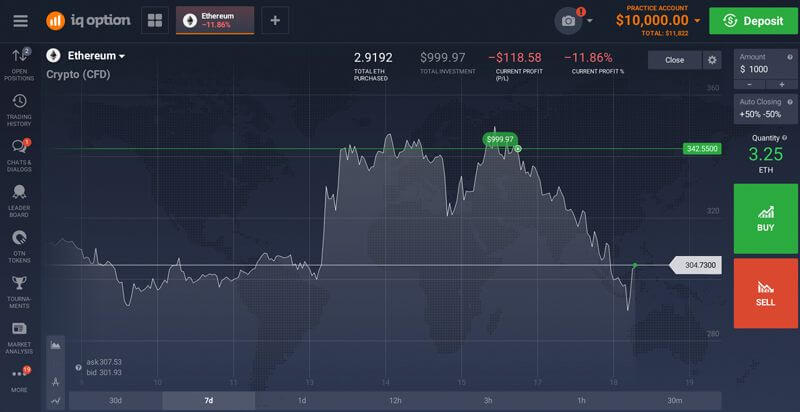
Task: Open position settings gear
Action: [x=712, y=60]
